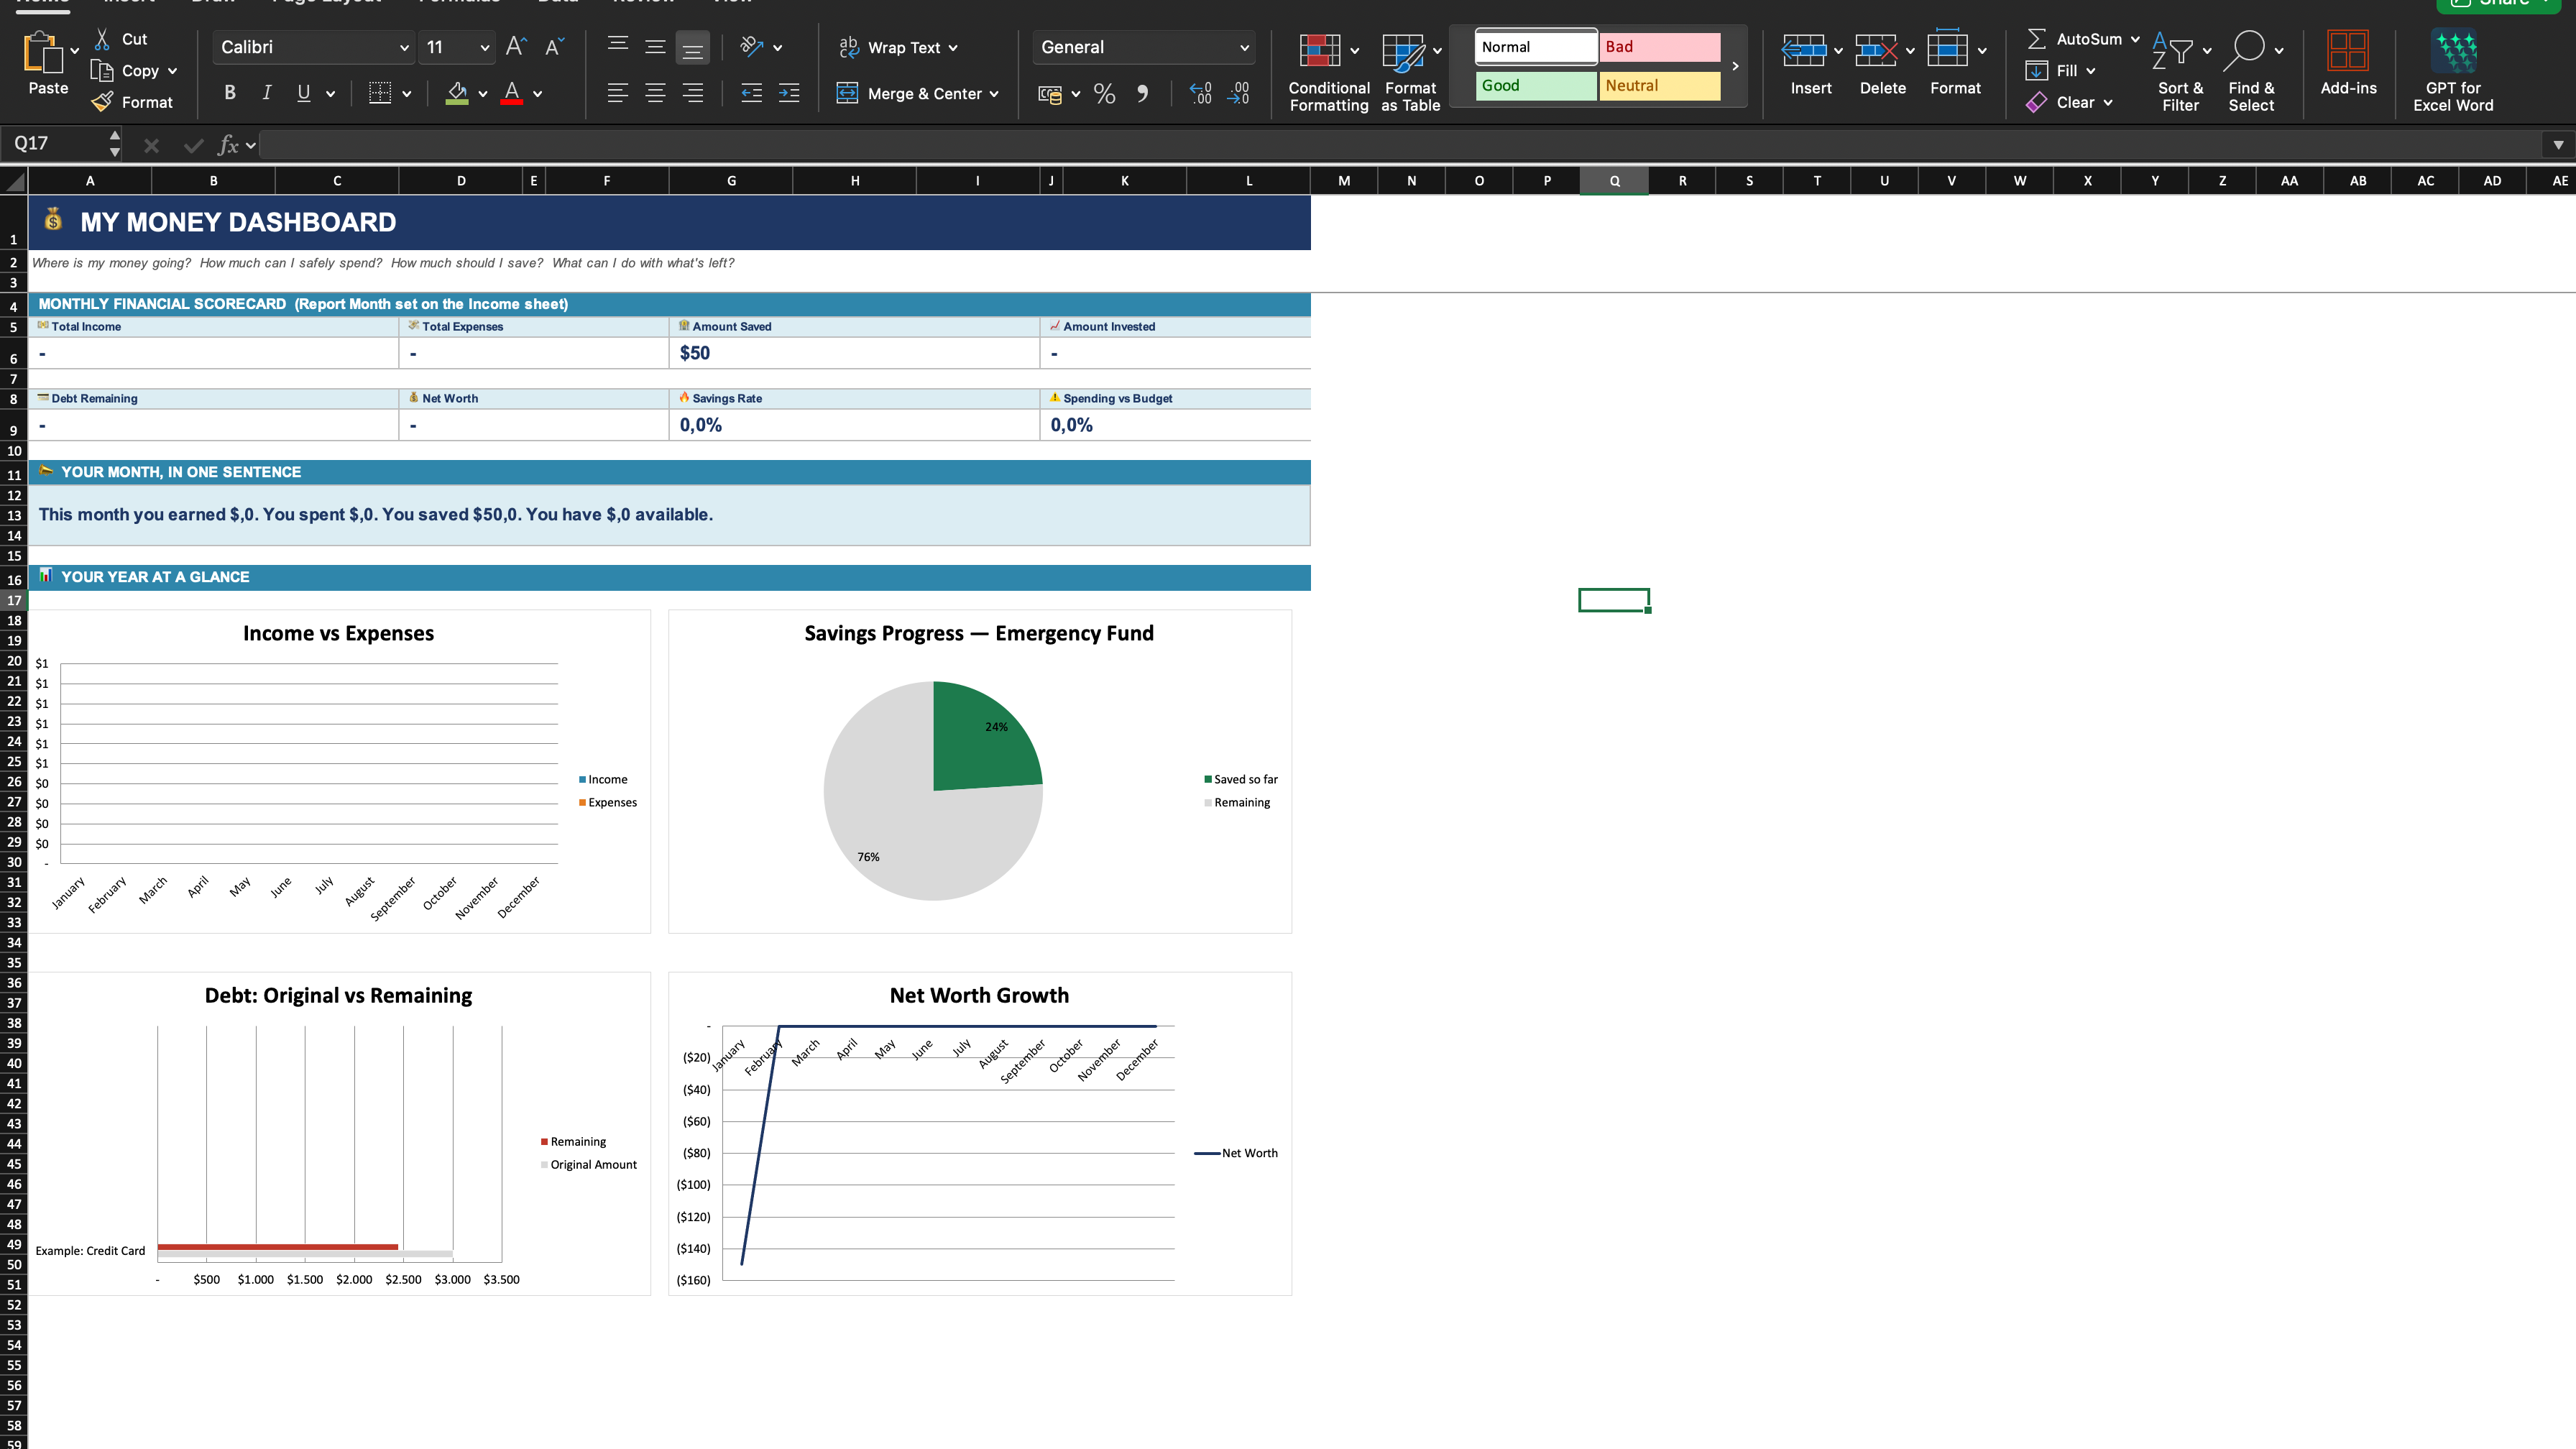The height and width of the screenshot is (1449, 2576).
Task: Decrease font size with small A icon
Action: [554, 47]
